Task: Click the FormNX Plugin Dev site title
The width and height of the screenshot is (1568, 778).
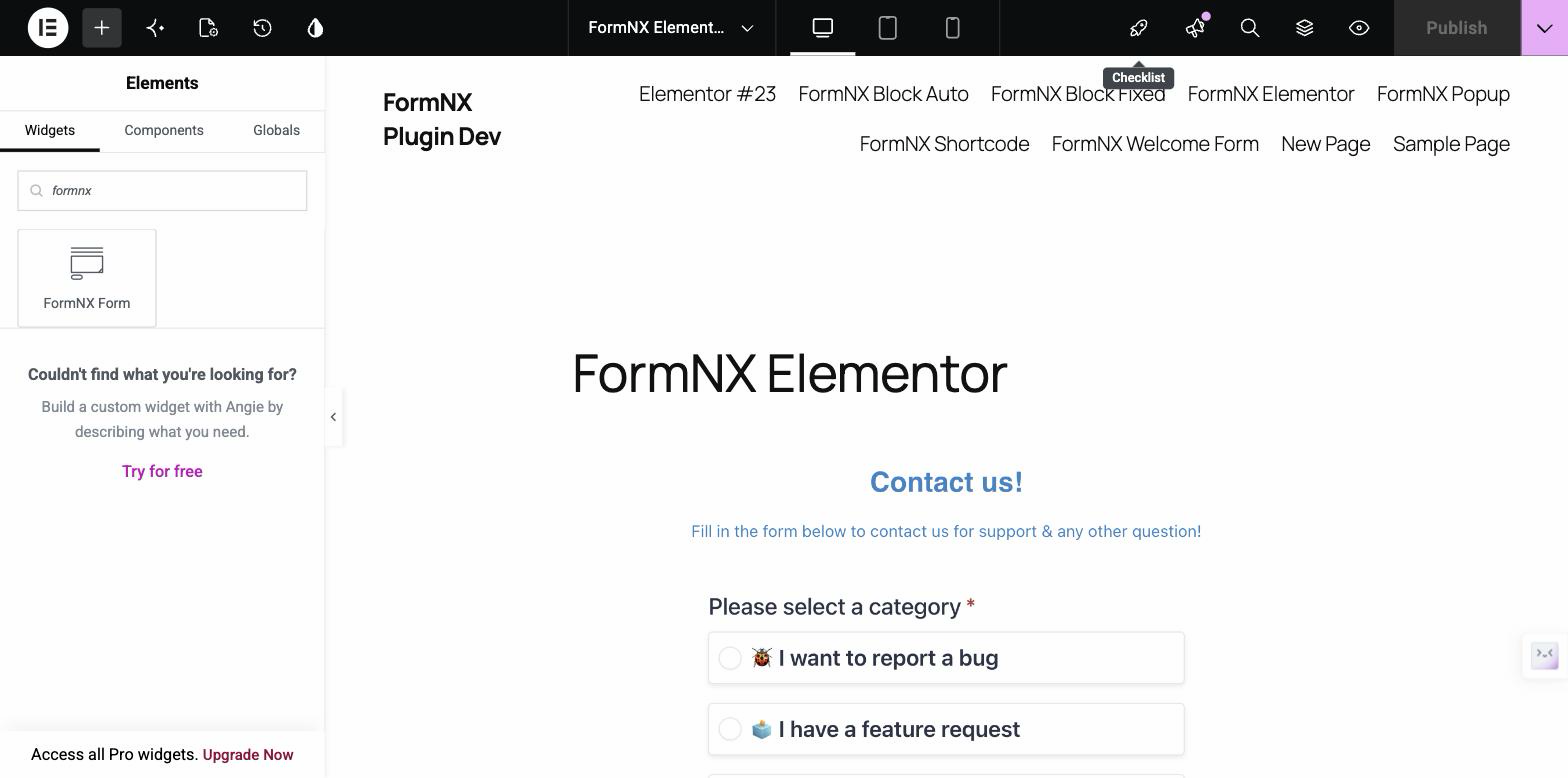Action: click(442, 119)
